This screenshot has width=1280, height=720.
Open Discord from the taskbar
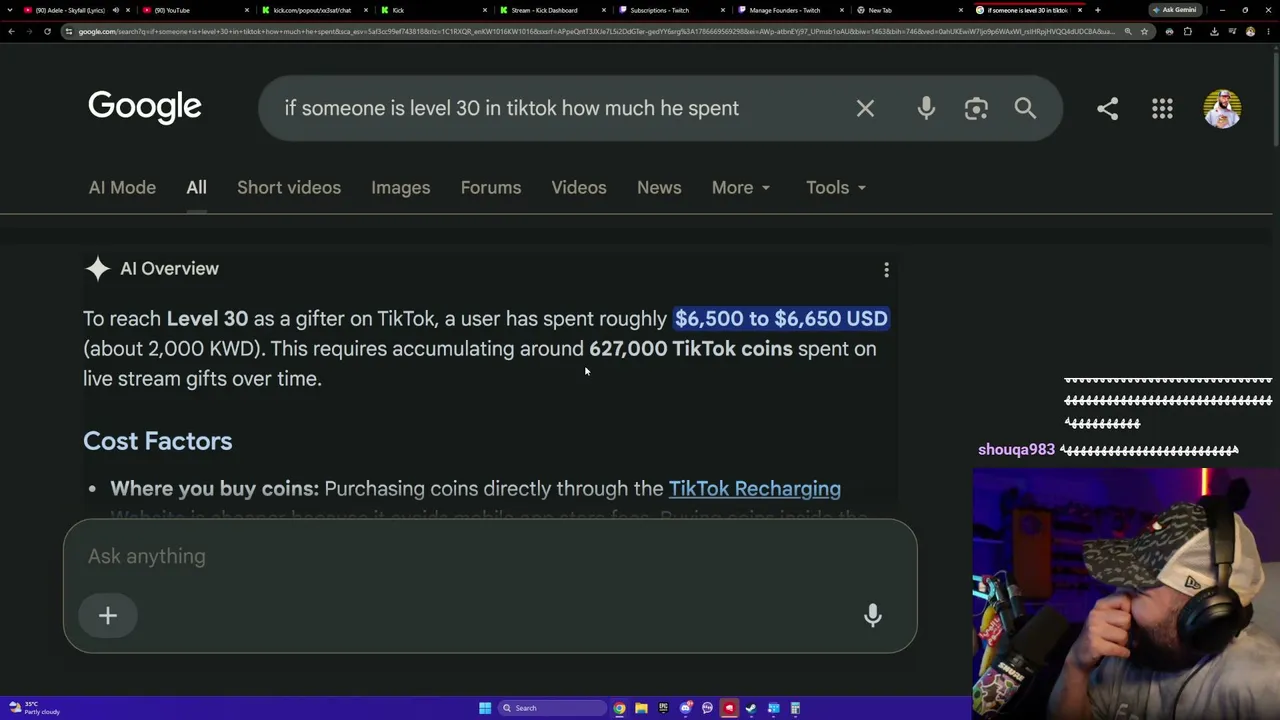pos(685,708)
